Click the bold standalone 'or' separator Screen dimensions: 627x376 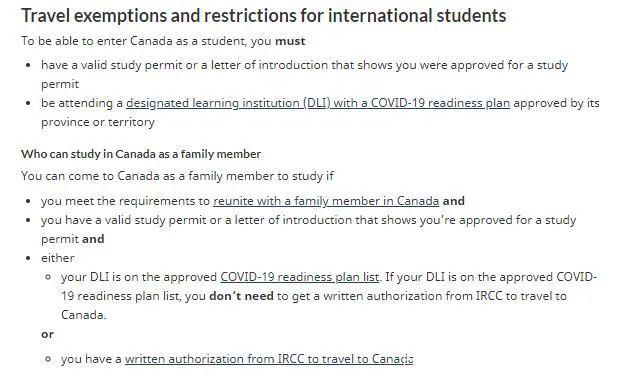coord(47,334)
